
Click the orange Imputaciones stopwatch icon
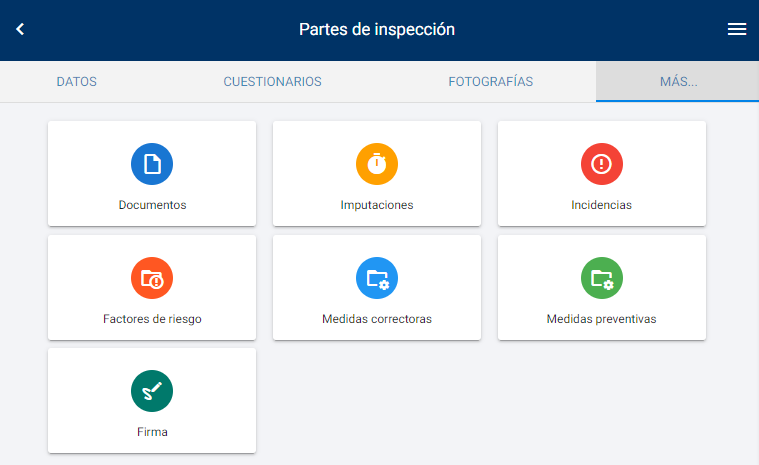pyautogui.click(x=377, y=164)
